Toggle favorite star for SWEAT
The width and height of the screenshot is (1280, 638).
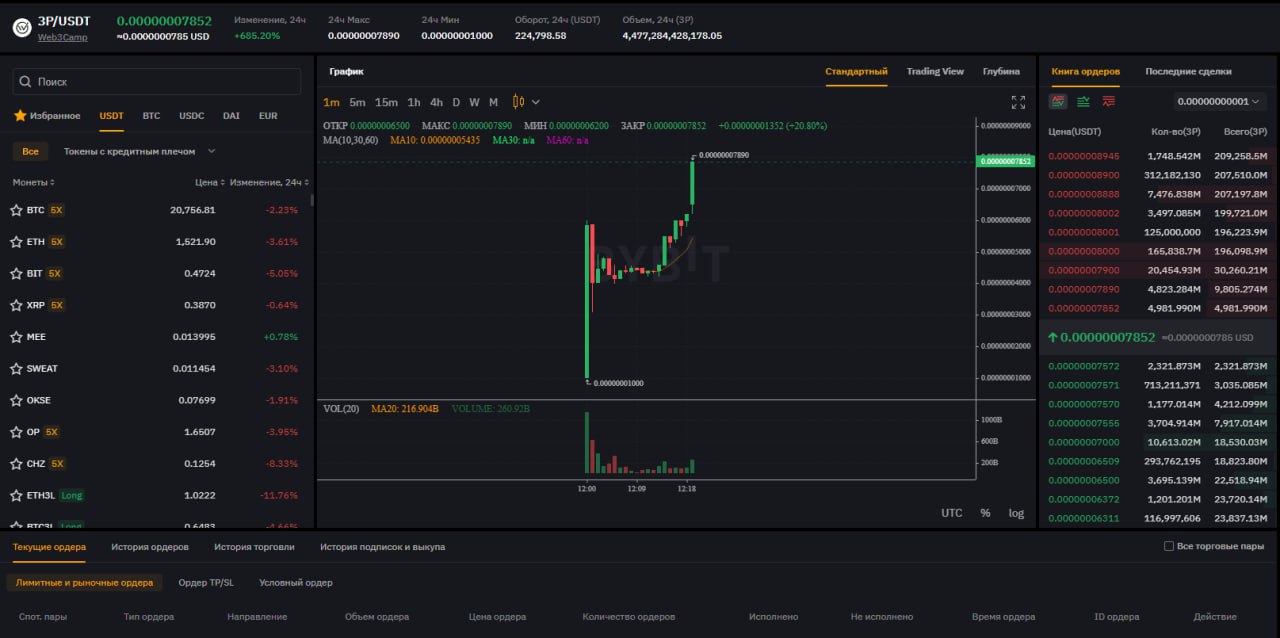16,369
